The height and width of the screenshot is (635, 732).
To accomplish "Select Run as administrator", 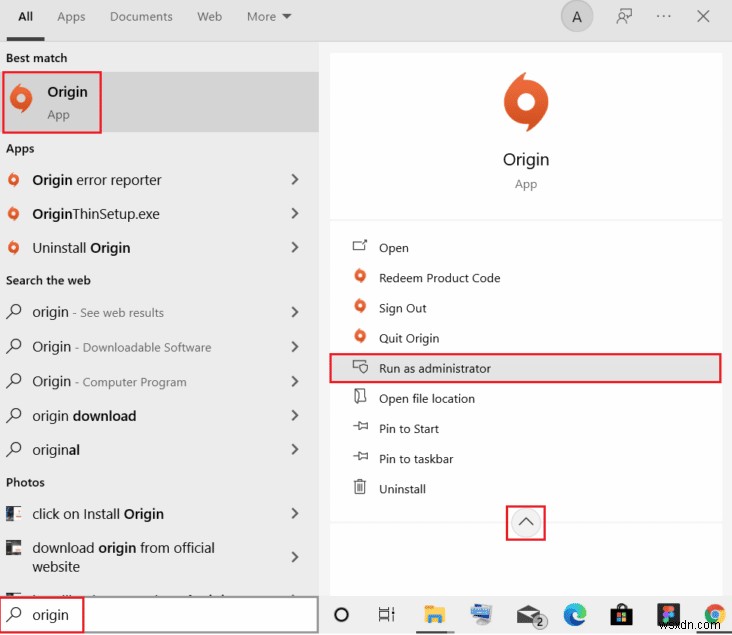I will click(526, 368).
